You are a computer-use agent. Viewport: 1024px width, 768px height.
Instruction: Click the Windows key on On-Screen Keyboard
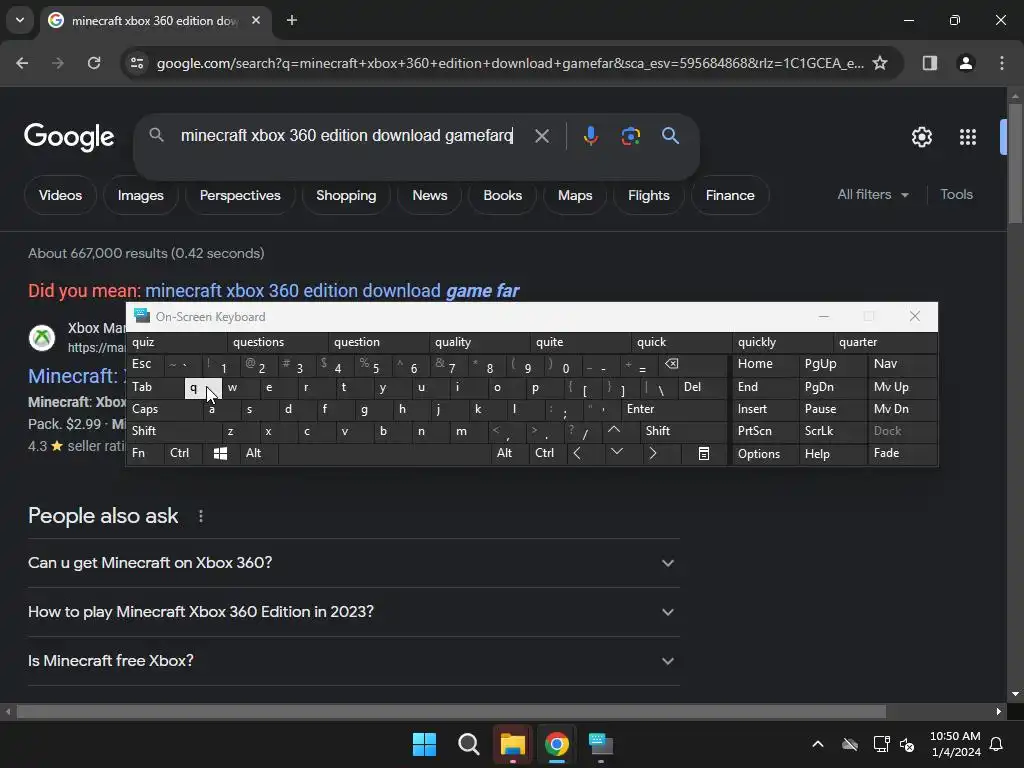coord(220,454)
